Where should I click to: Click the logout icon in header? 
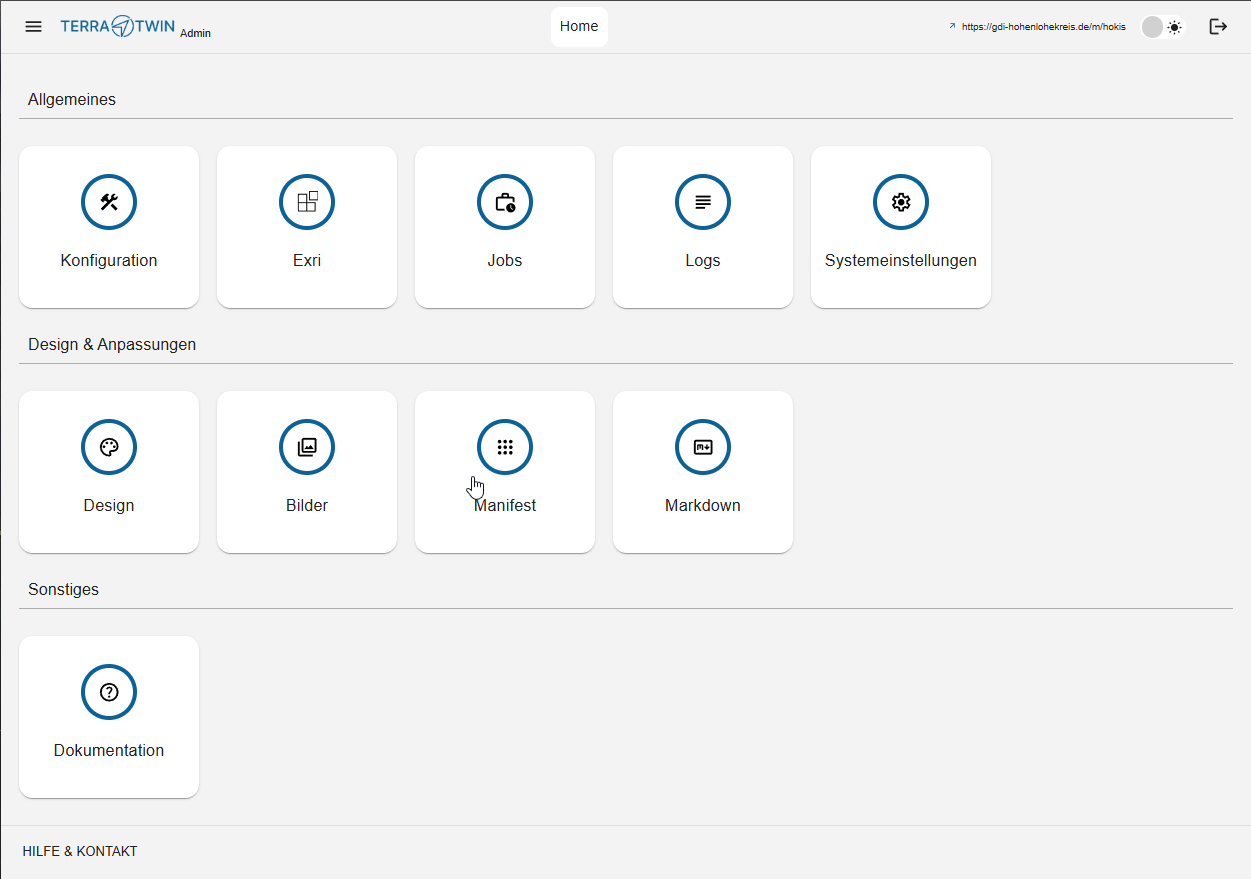(x=1218, y=27)
